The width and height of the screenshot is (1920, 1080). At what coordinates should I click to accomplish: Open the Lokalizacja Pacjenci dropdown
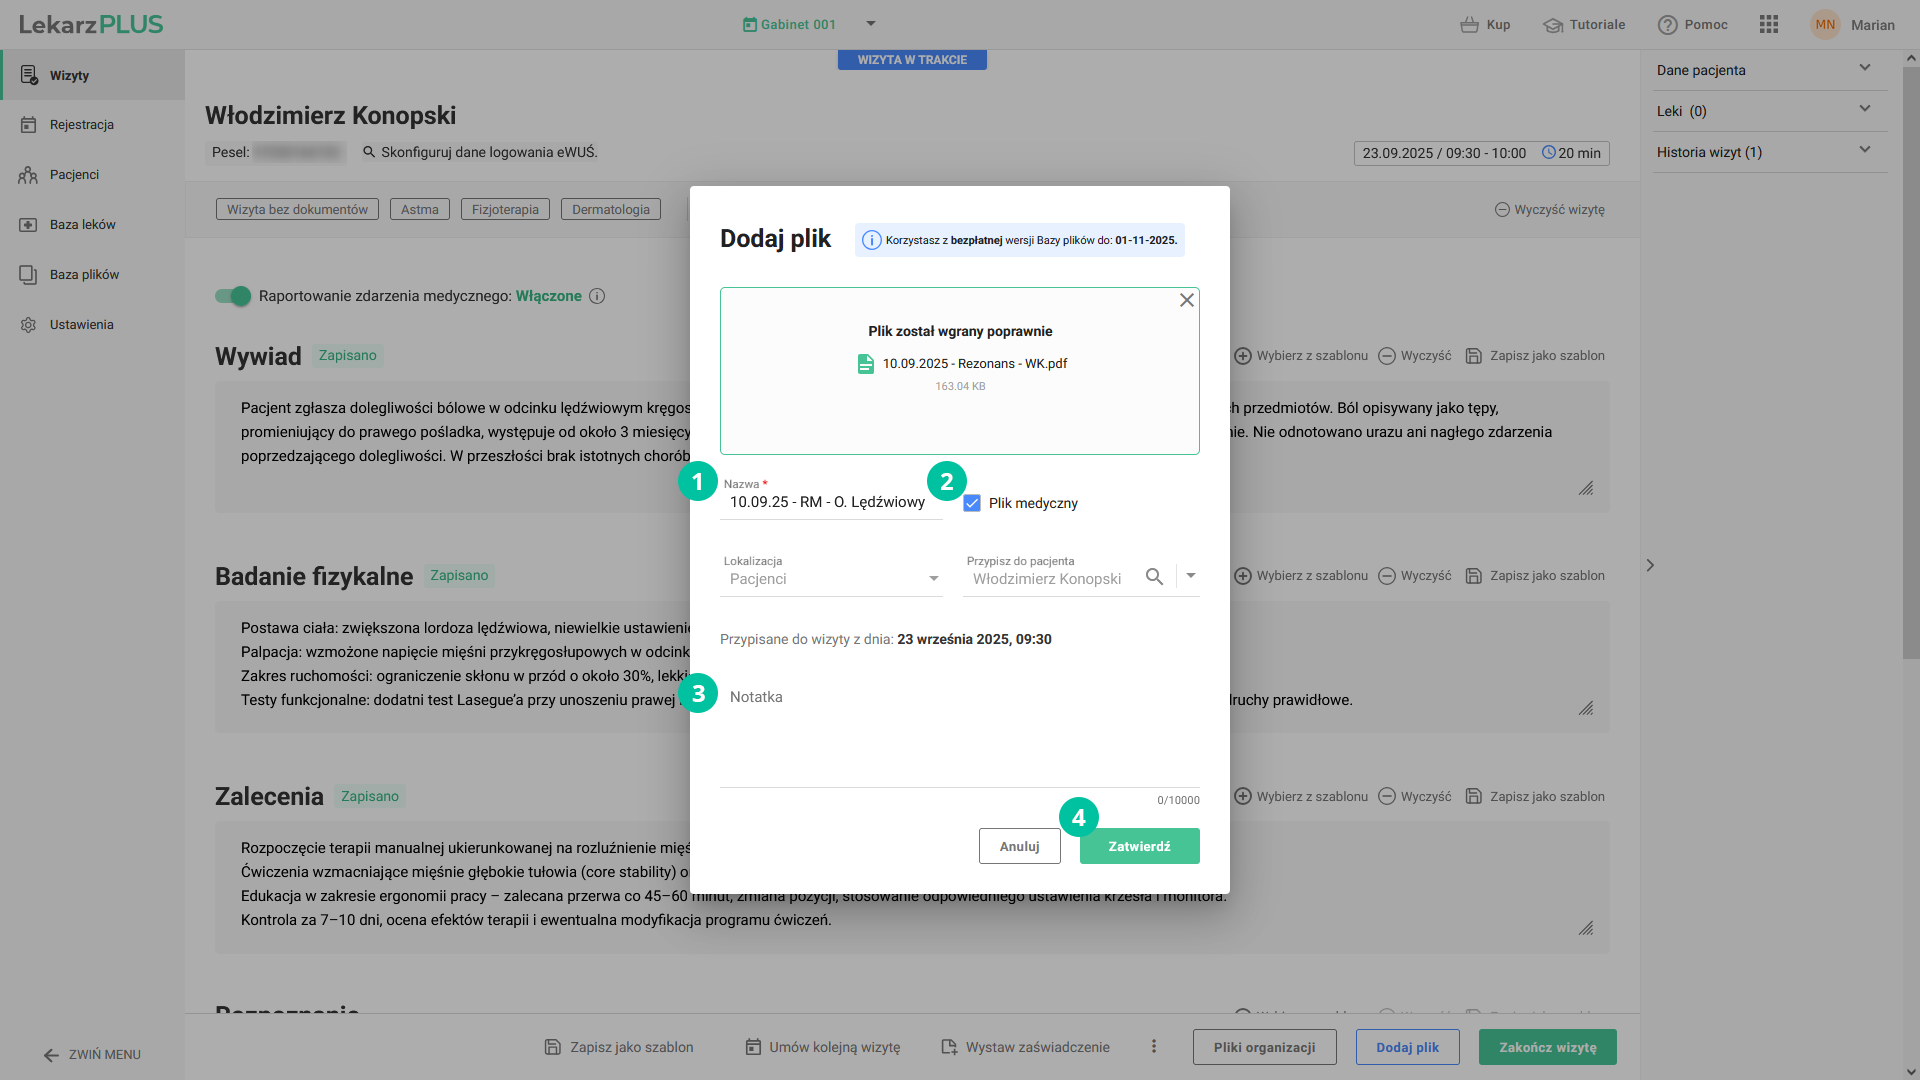tap(832, 578)
